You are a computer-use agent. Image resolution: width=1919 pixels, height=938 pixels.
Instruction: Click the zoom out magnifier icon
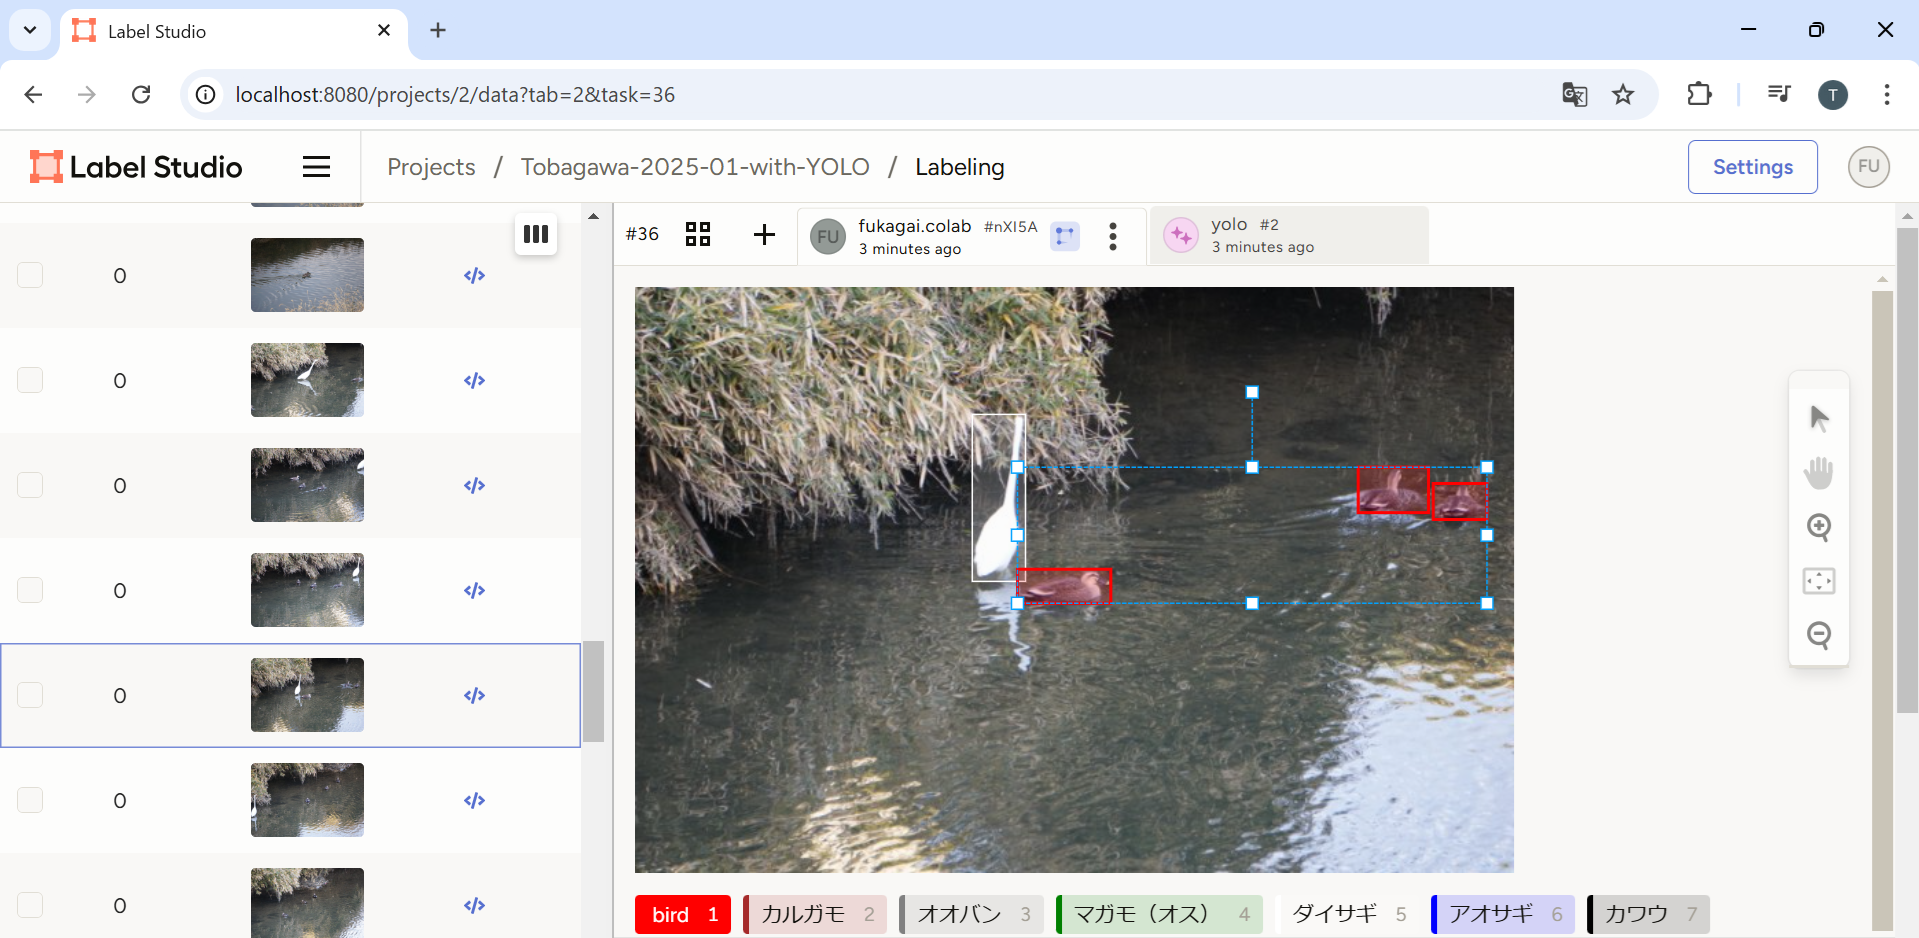click(x=1818, y=635)
